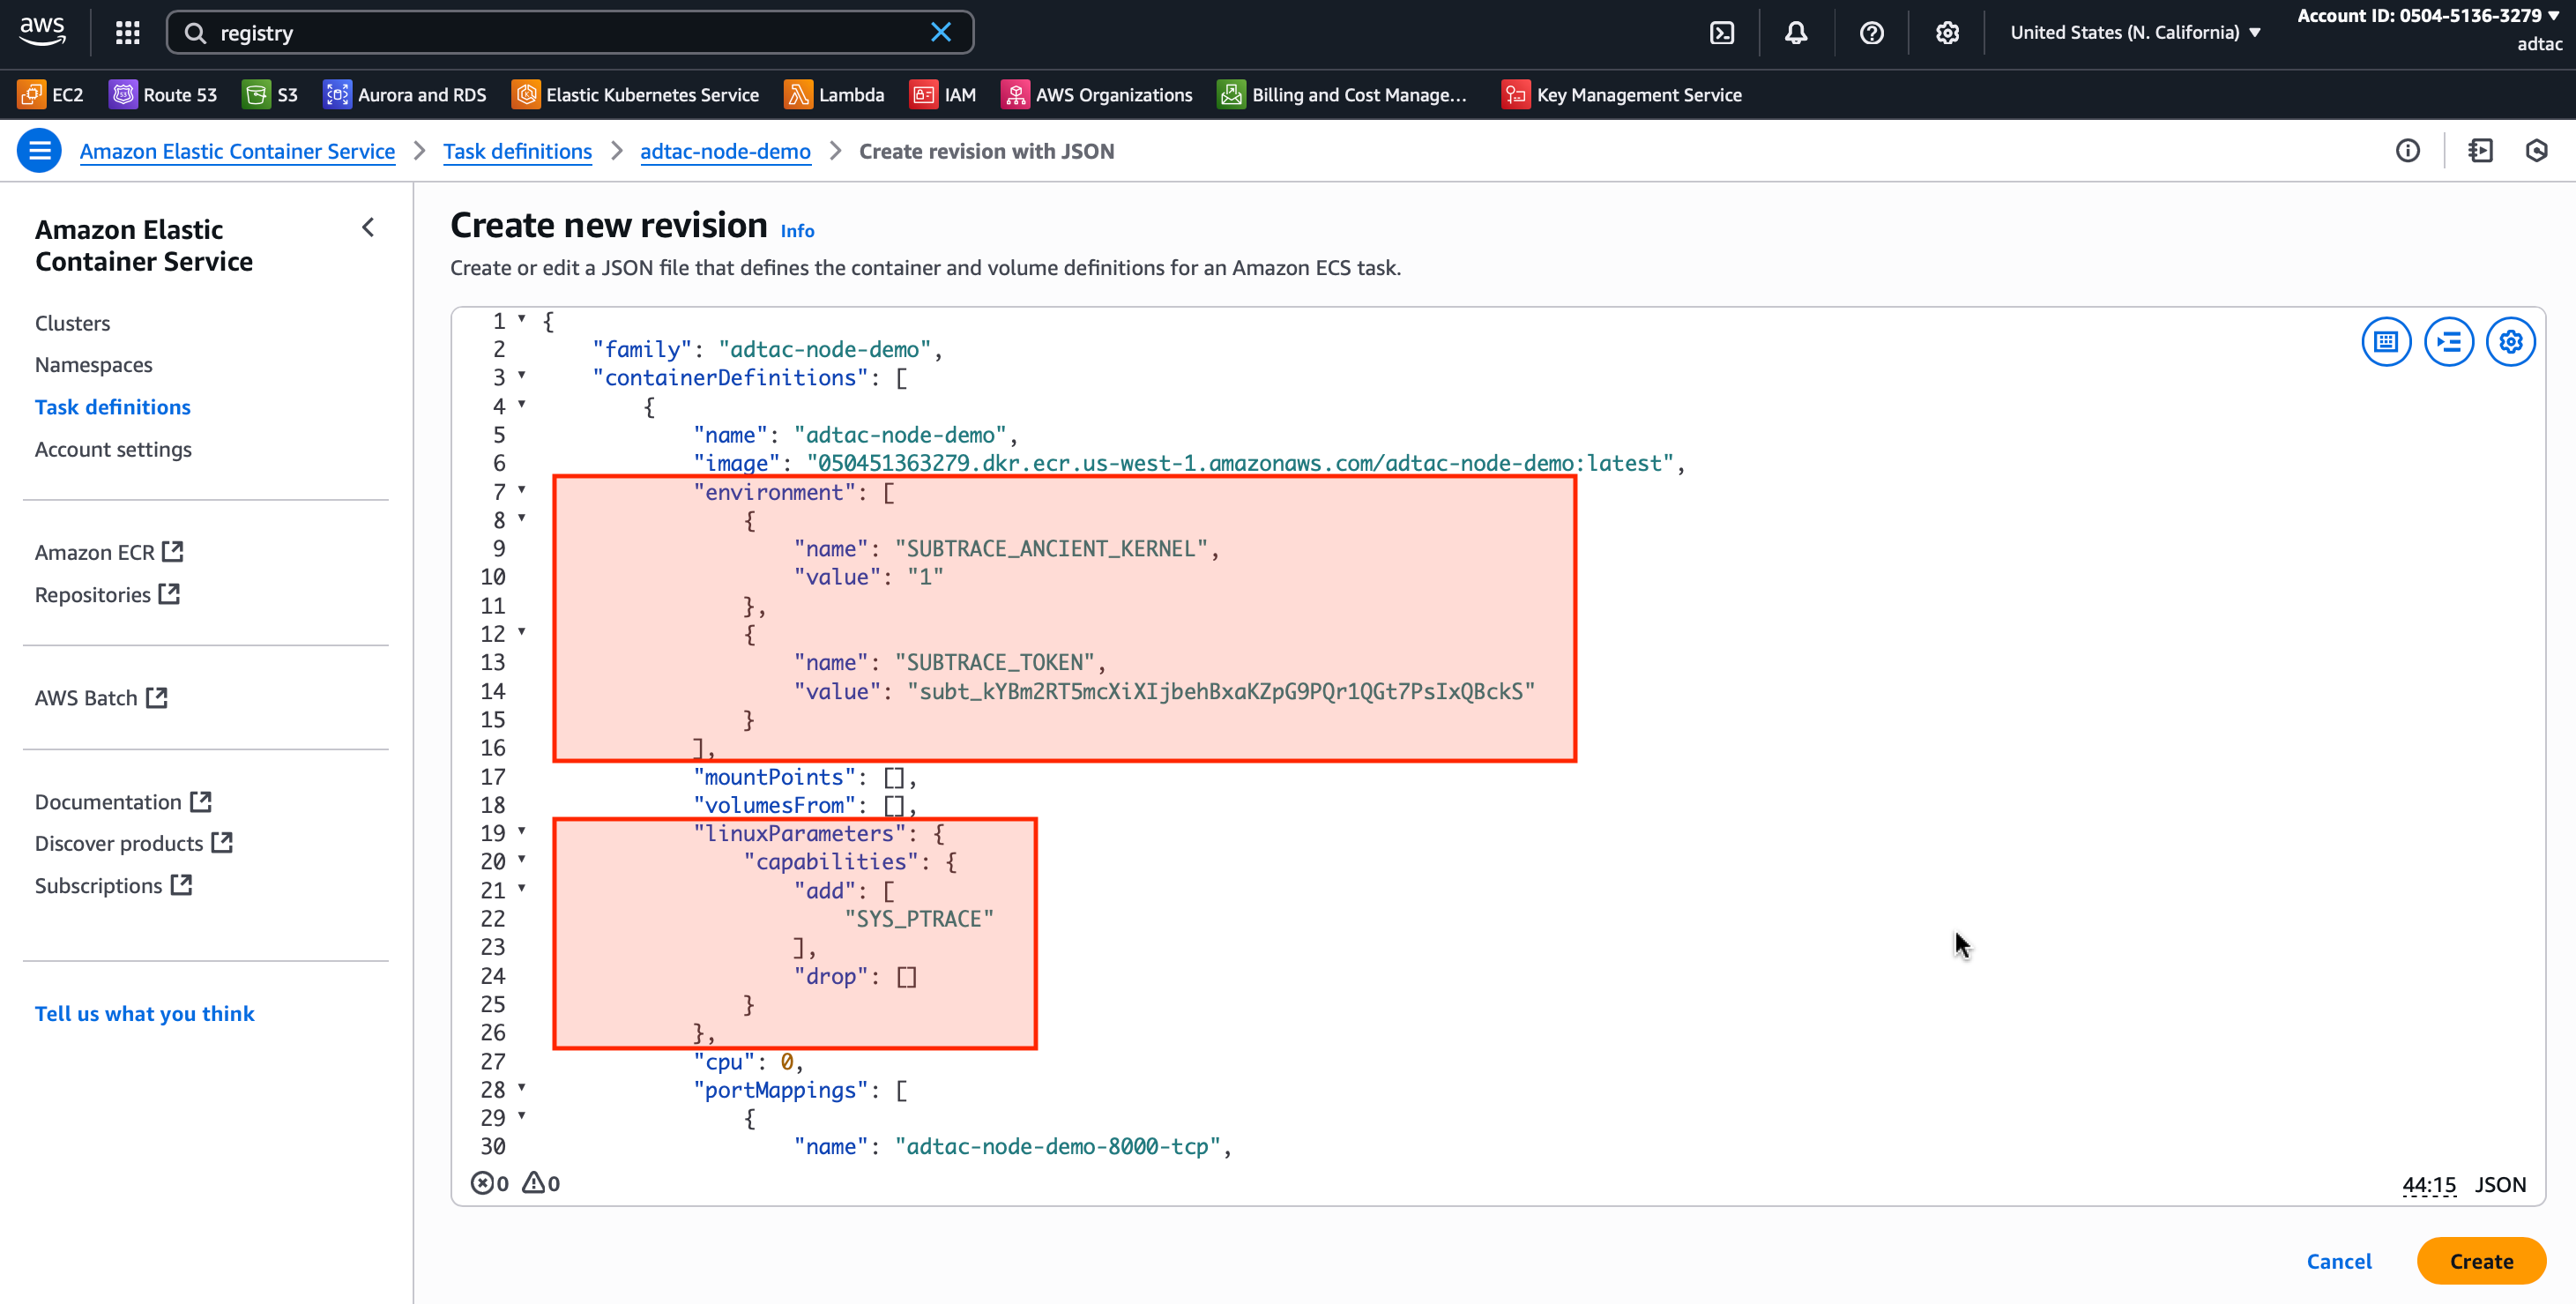Open the Info link beside the heading
Image resolution: width=2576 pixels, height=1304 pixels.
797,231
